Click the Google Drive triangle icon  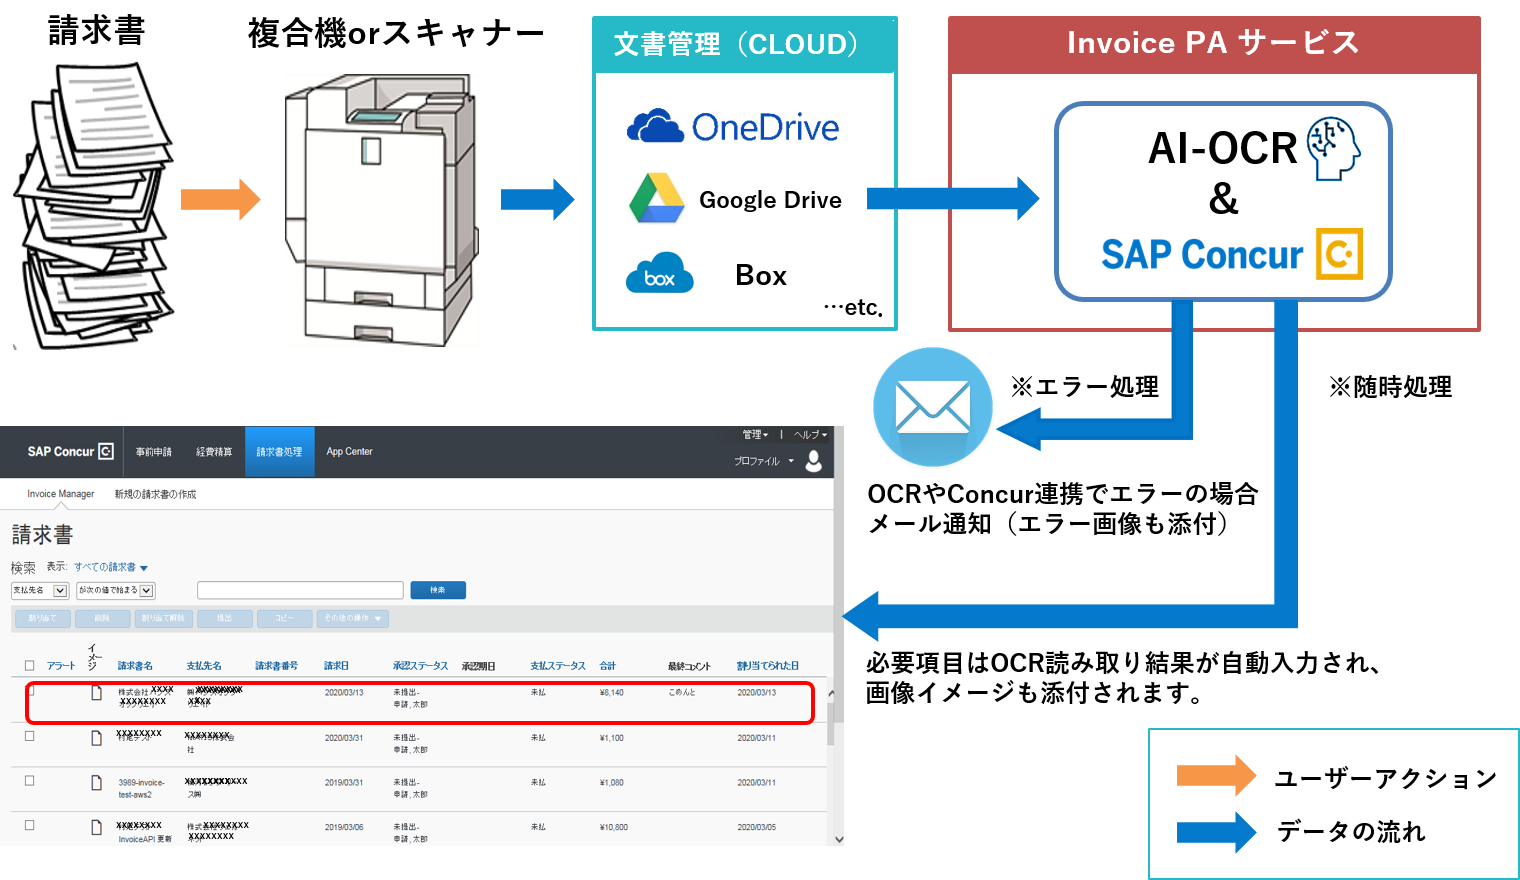point(657,198)
